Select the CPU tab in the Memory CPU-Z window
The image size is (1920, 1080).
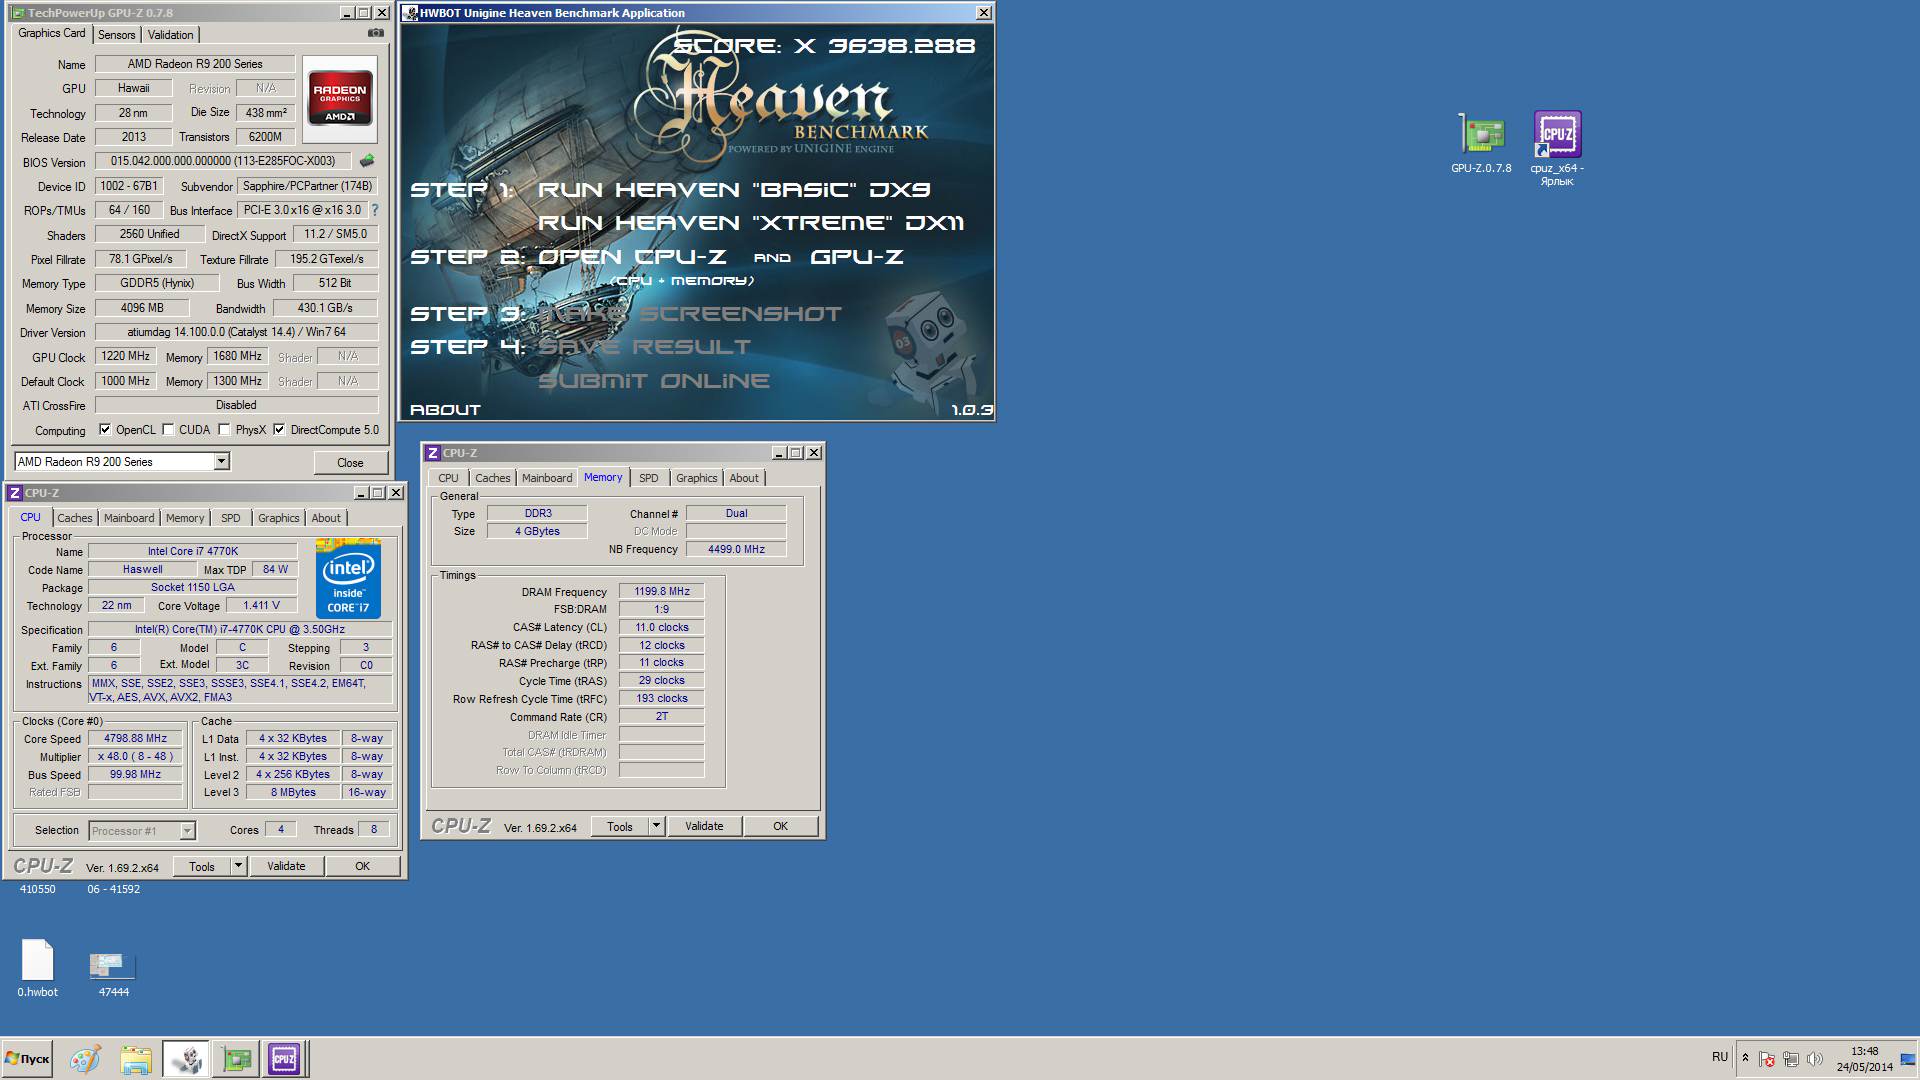click(448, 478)
